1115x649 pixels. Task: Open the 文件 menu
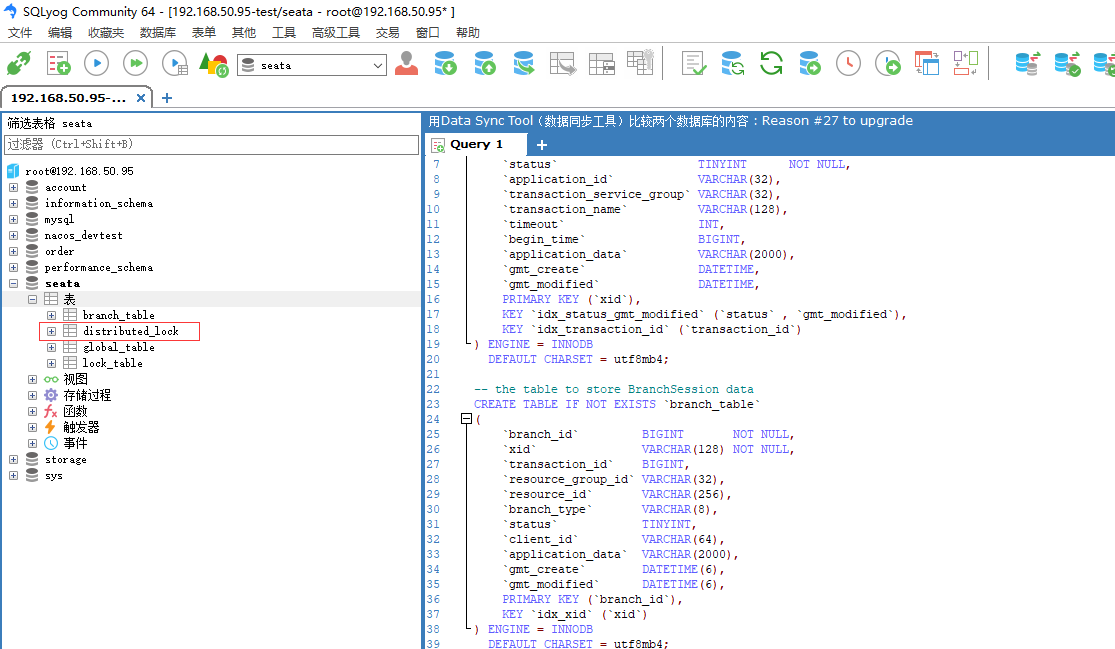tap(20, 33)
